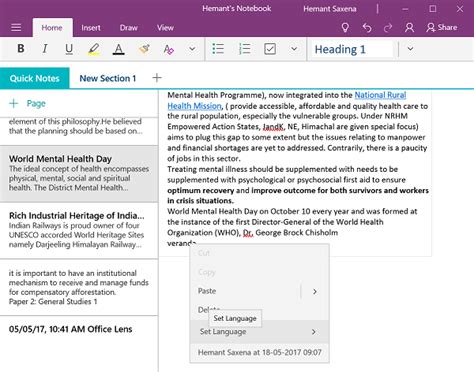Select the Quick Notes section
Screen dimensions: 474x372
pos(35,78)
